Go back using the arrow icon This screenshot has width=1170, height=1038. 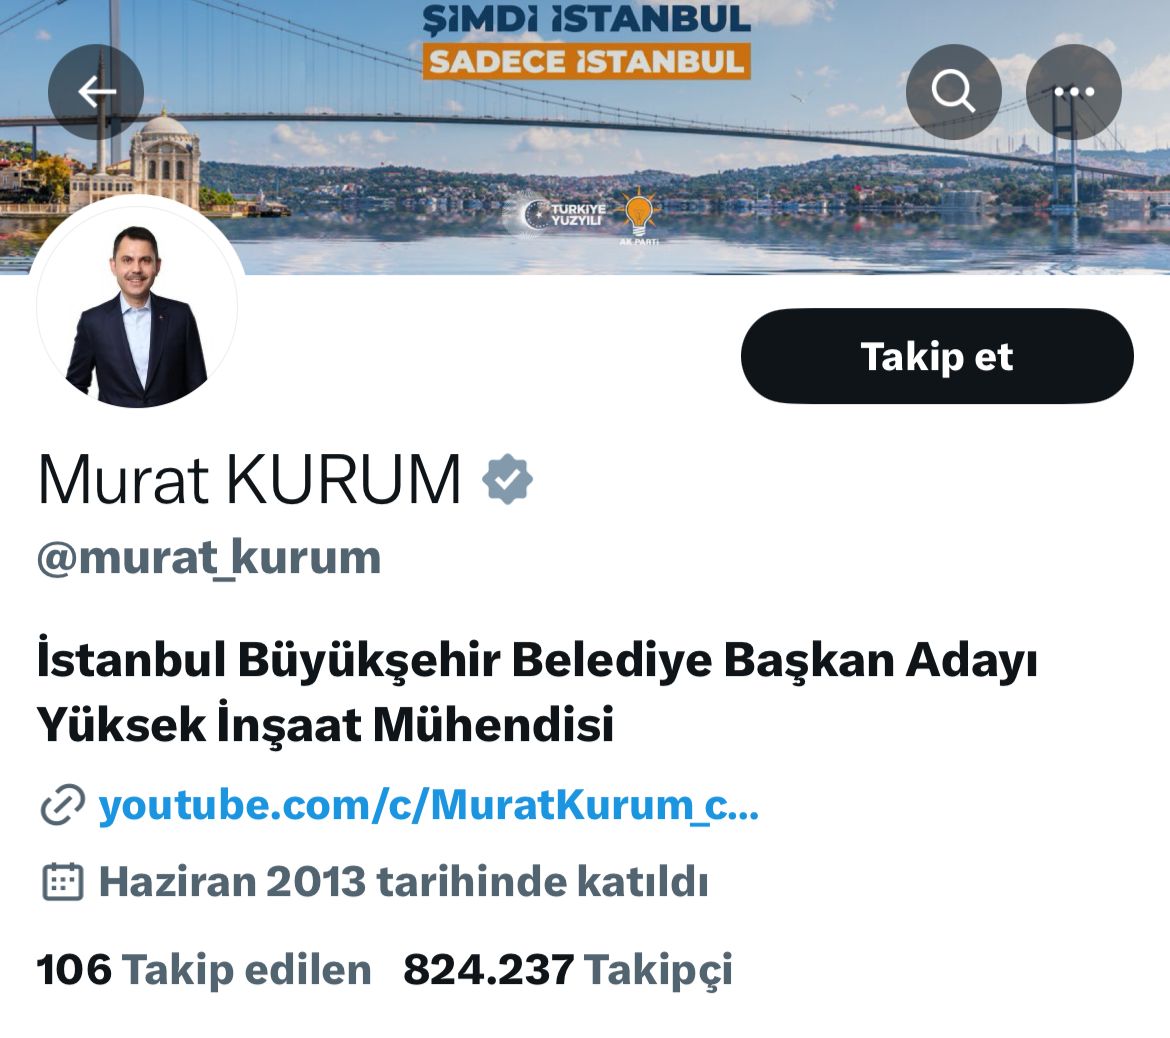[x=96, y=92]
